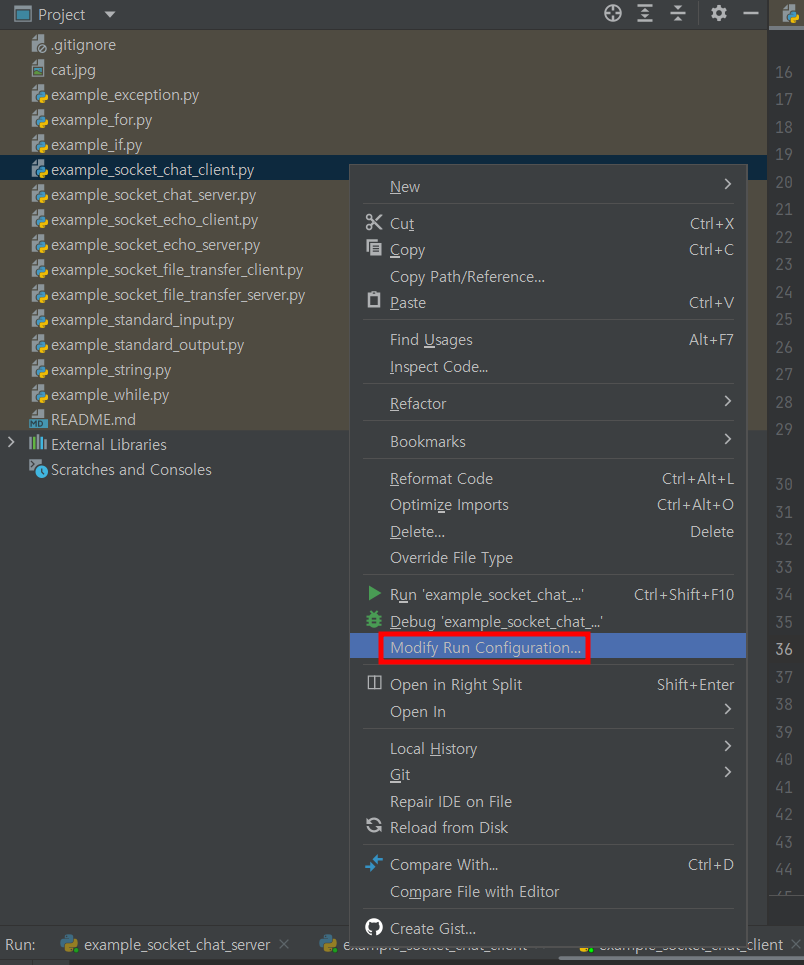The height and width of the screenshot is (965, 804).
Task: Click the Expand All icon in Project toolbar
Action: 645,13
